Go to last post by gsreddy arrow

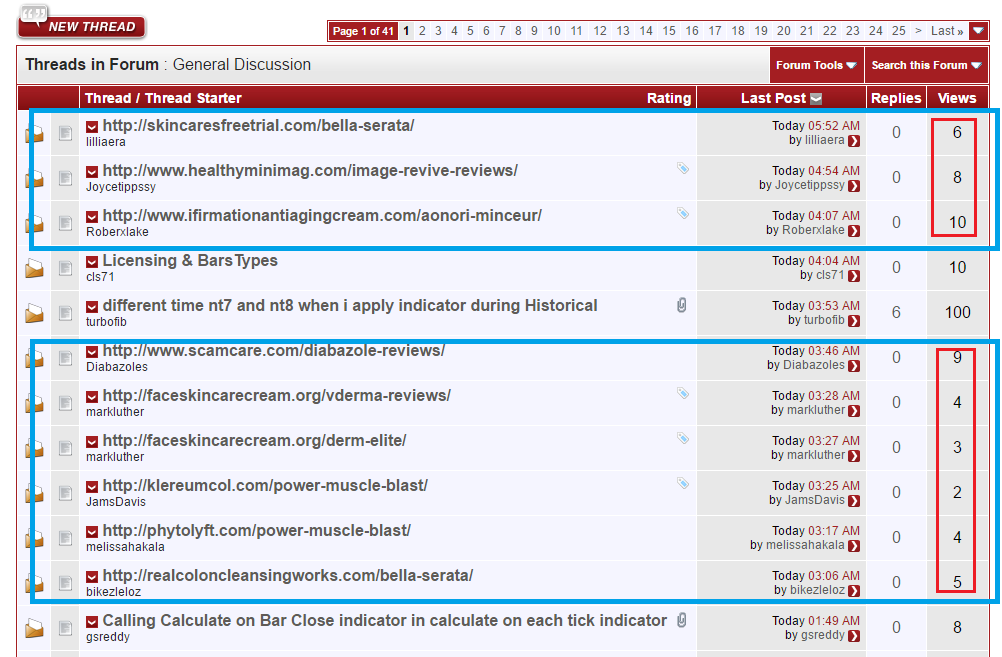854,636
